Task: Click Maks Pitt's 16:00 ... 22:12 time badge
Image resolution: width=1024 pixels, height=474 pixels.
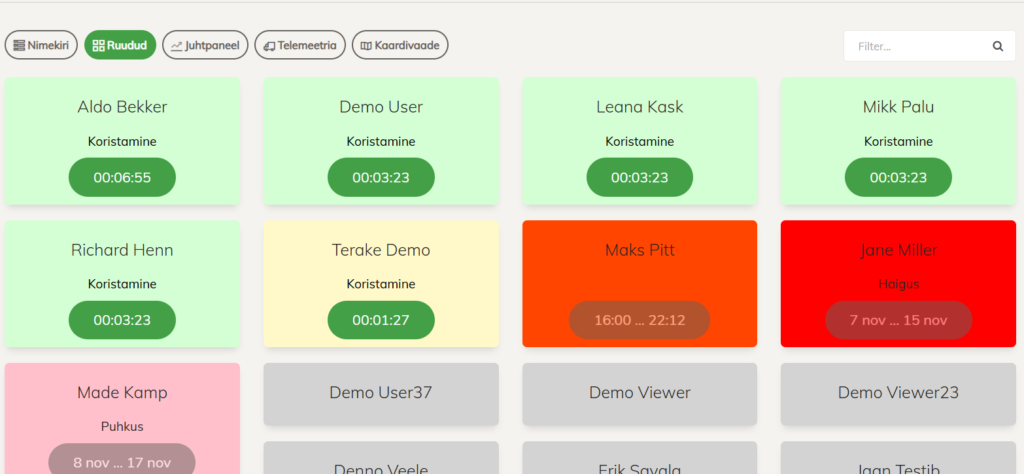Action: [x=639, y=320]
